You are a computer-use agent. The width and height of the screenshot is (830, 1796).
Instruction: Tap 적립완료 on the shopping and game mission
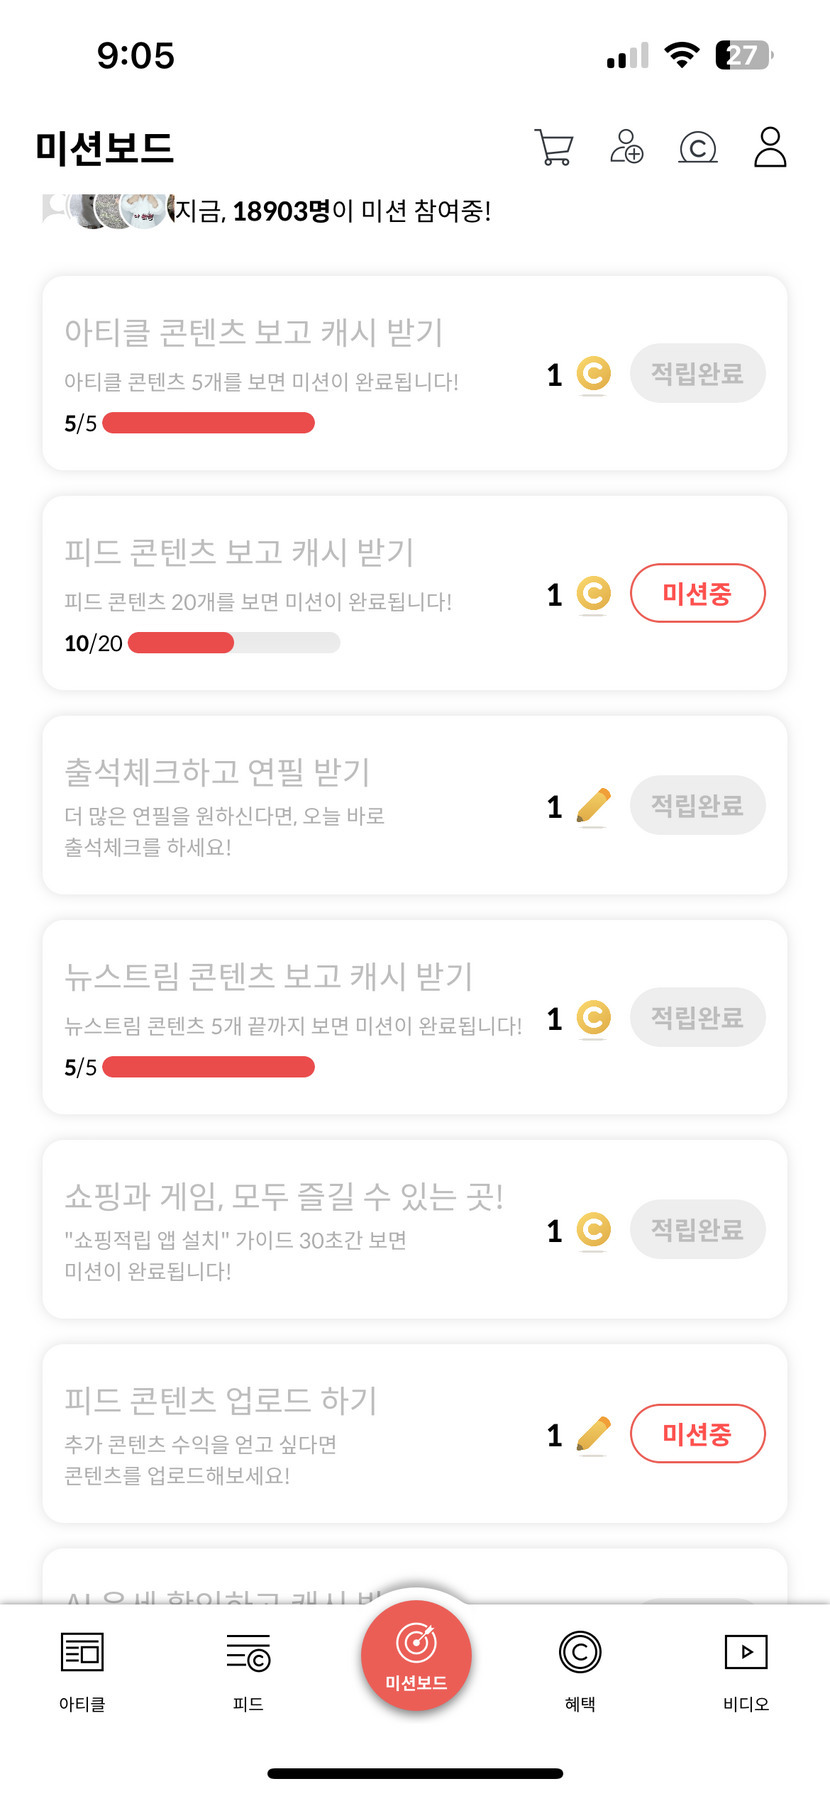(x=697, y=1230)
